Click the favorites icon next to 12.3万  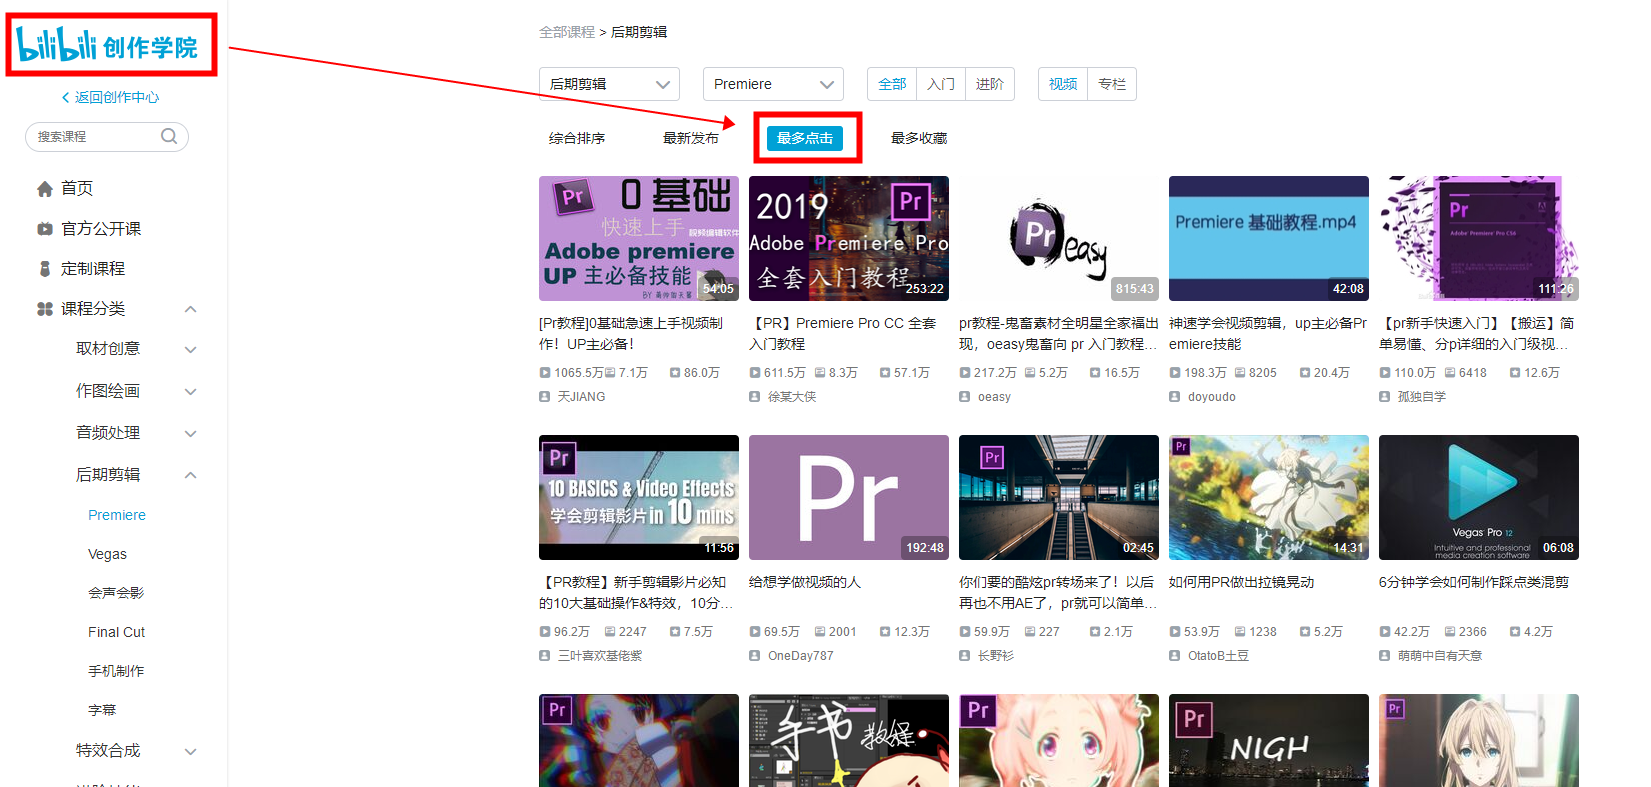click(x=885, y=632)
